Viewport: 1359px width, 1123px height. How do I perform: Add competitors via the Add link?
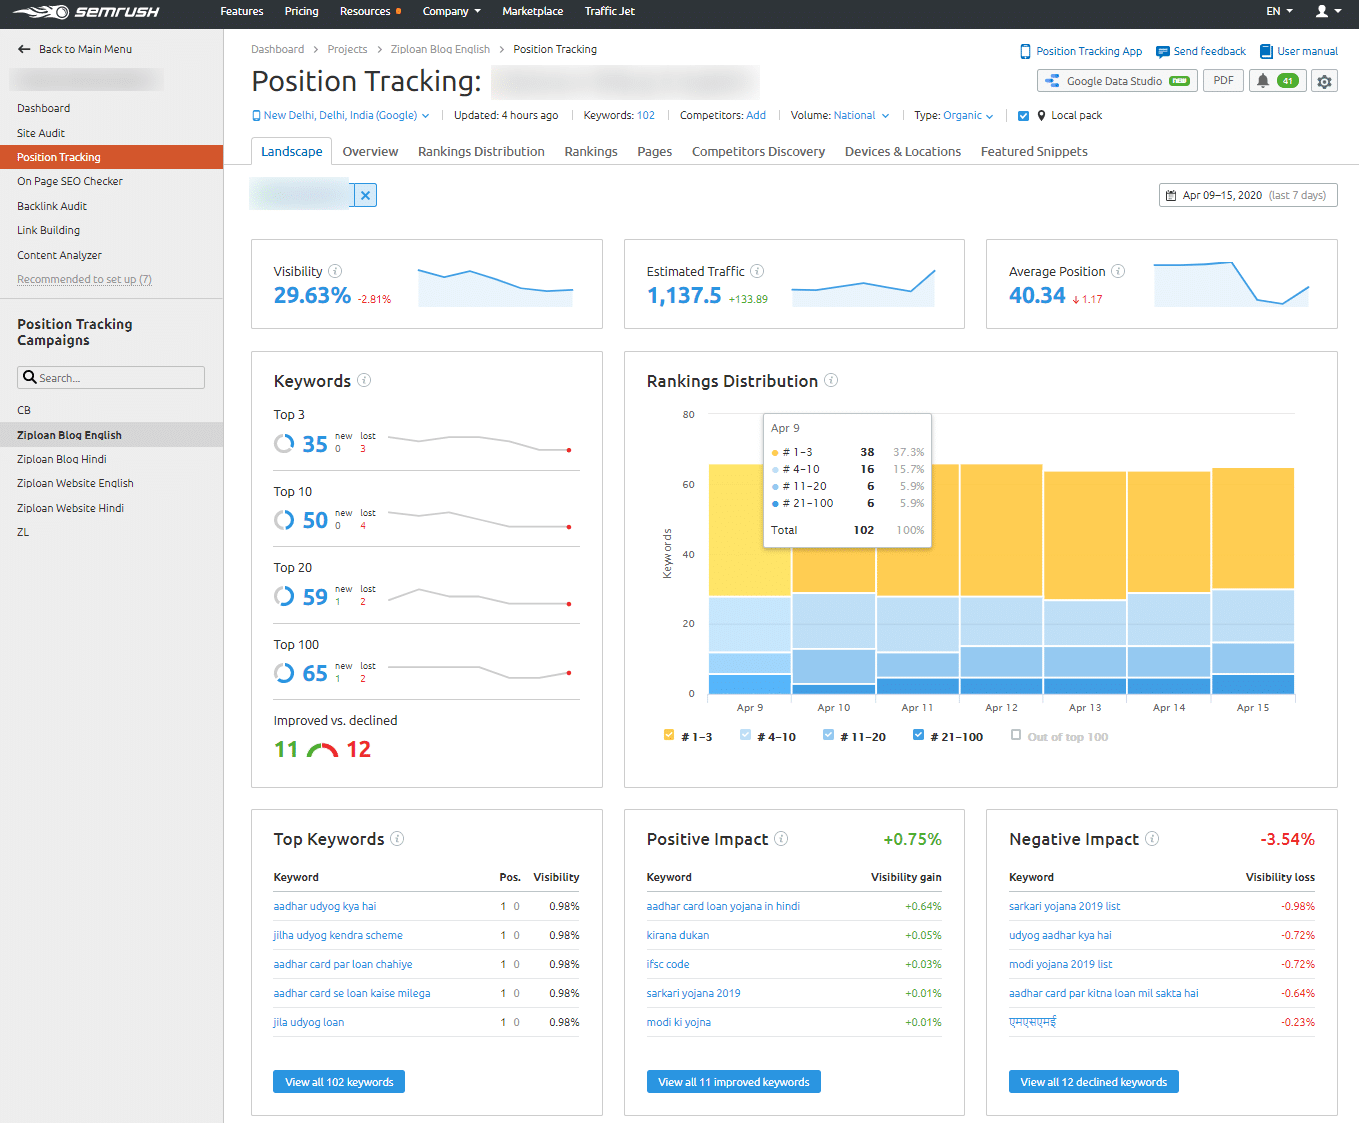click(756, 115)
